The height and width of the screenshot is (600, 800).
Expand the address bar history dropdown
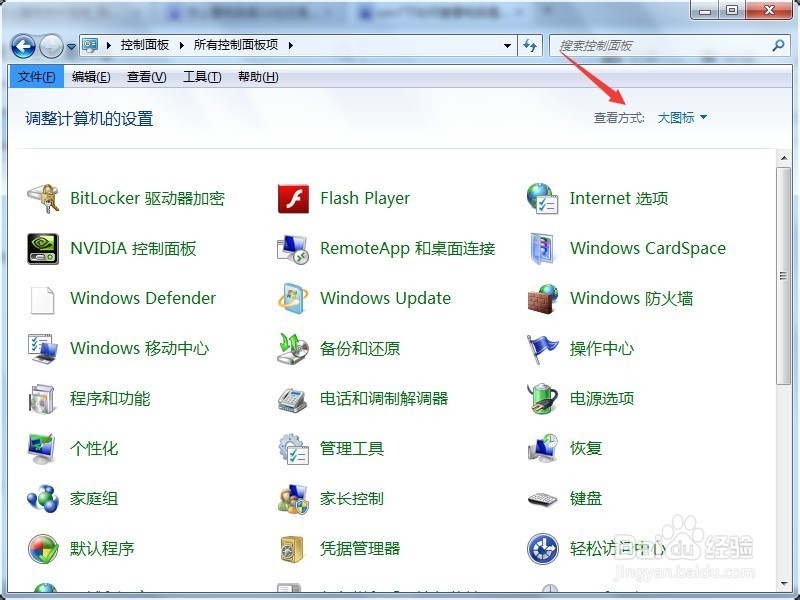[507, 45]
